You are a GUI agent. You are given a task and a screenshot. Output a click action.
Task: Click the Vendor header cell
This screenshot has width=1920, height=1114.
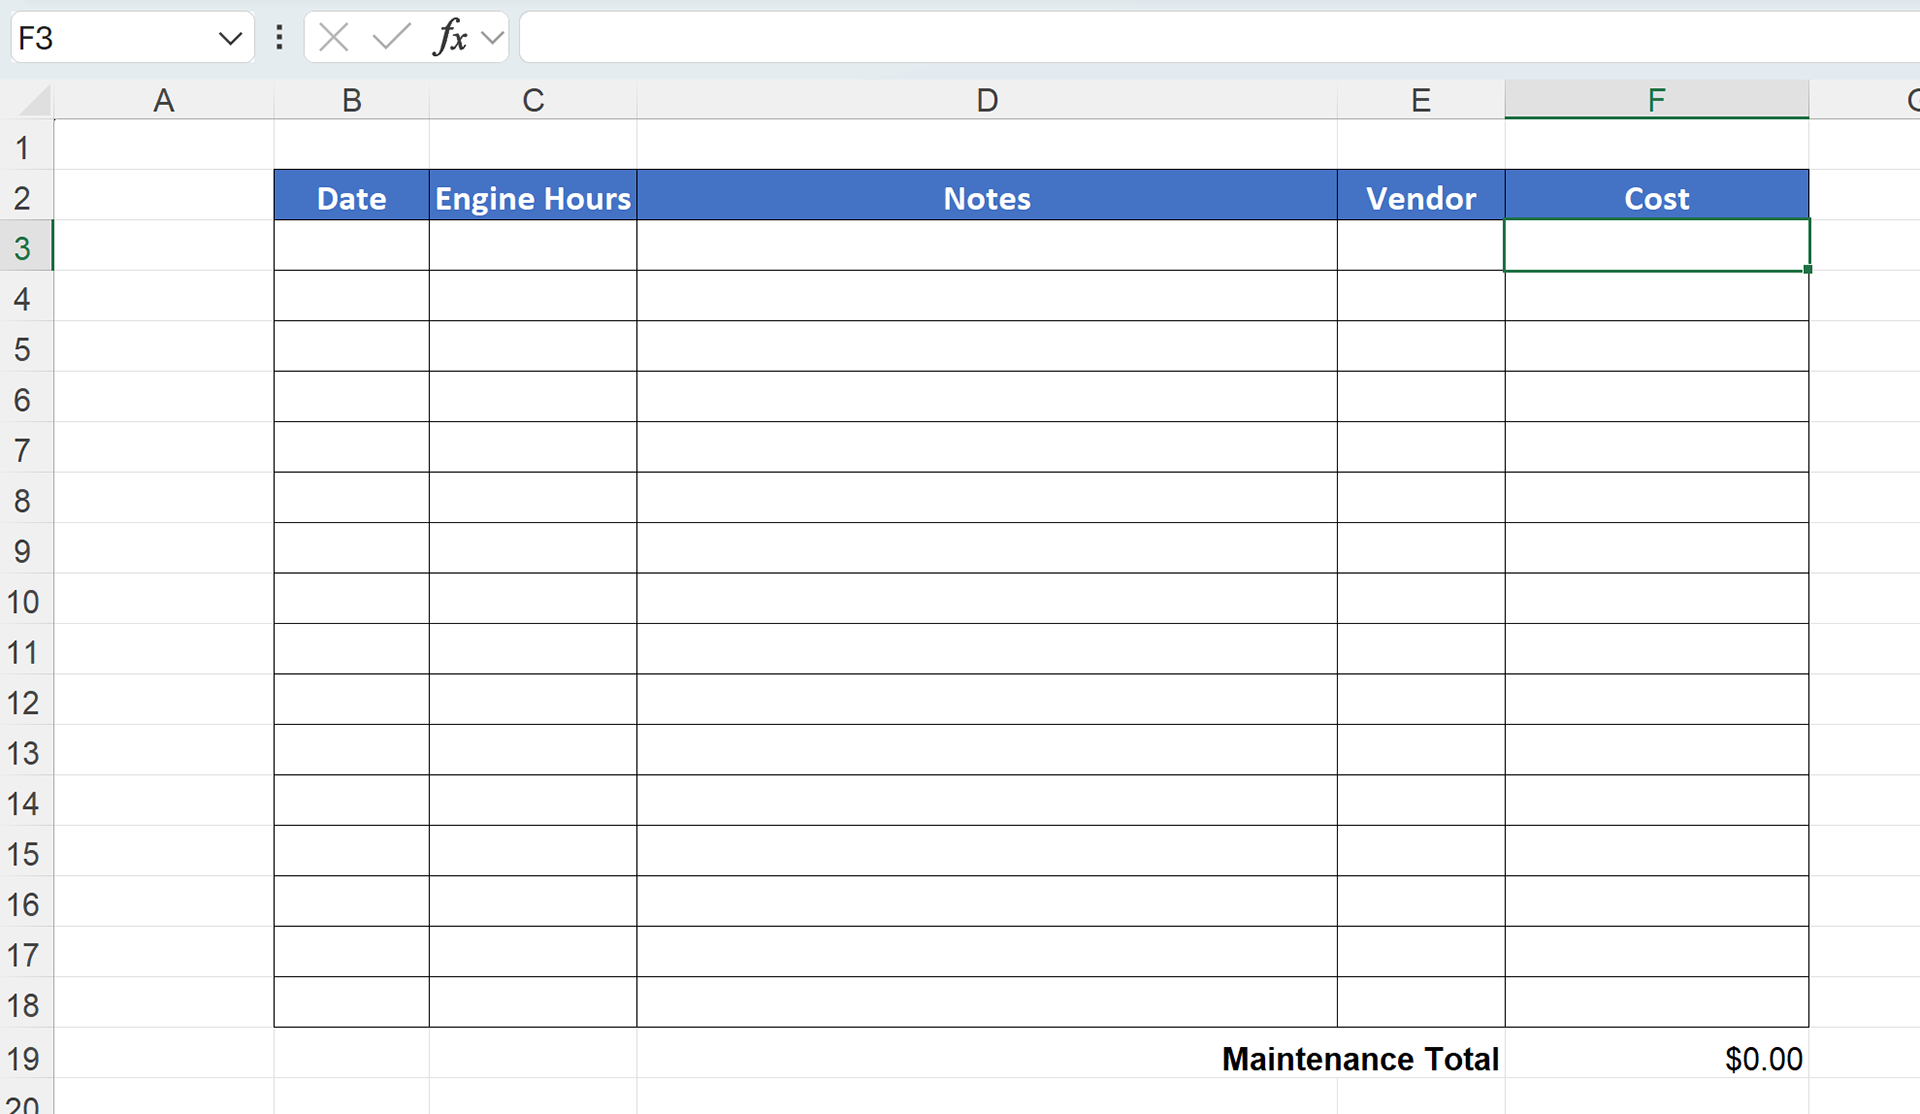pos(1420,197)
